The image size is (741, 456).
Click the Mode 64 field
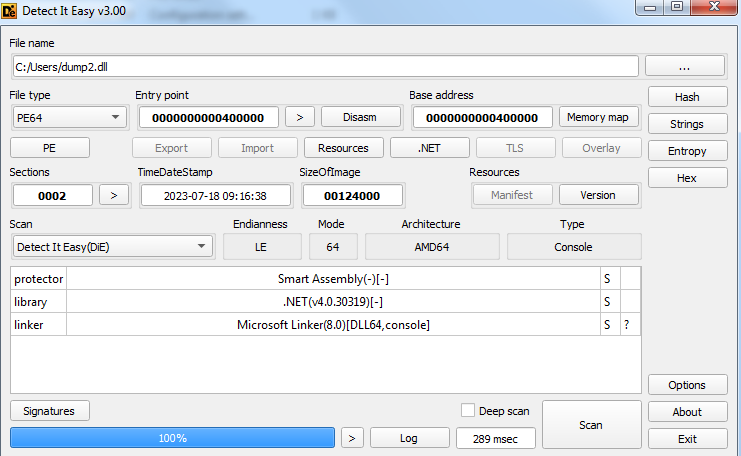point(333,247)
